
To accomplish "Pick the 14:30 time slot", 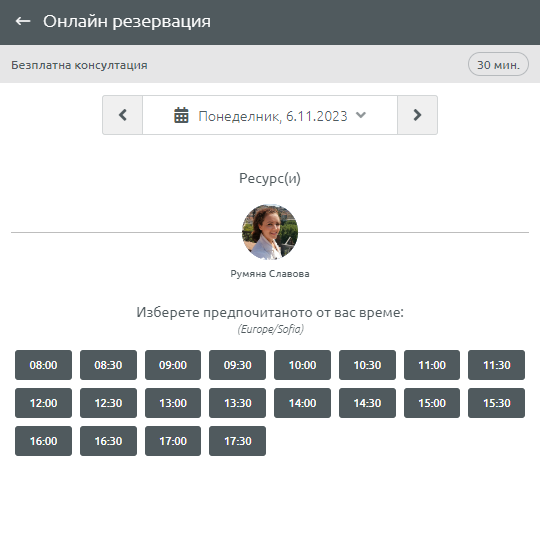I will [x=367, y=403].
